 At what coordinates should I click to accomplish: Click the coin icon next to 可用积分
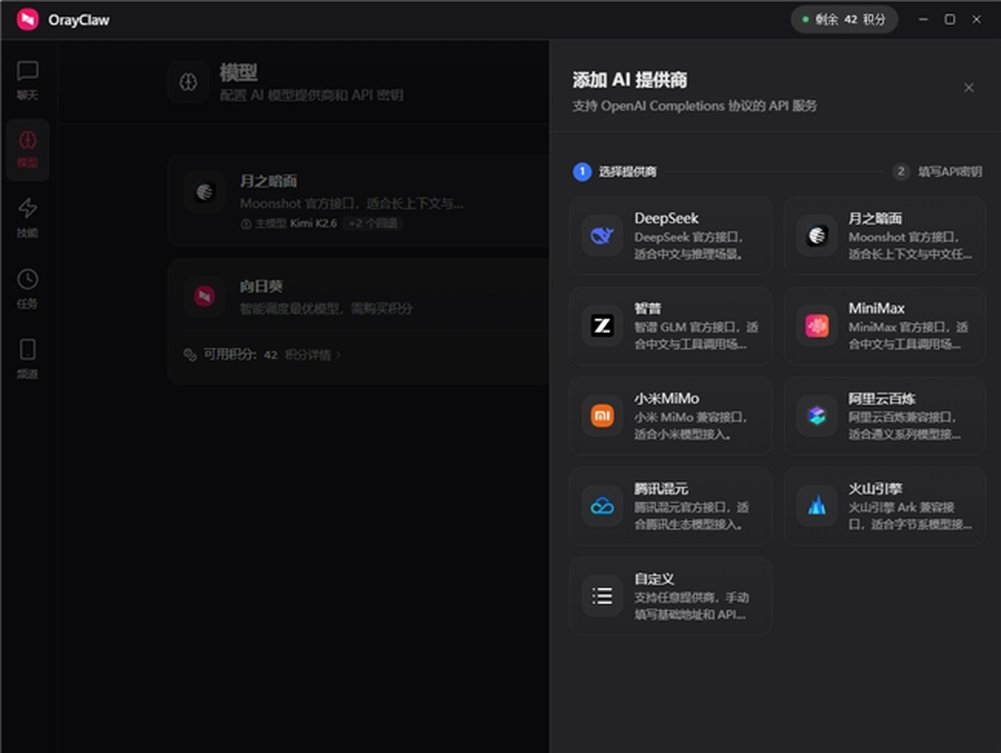click(190, 354)
